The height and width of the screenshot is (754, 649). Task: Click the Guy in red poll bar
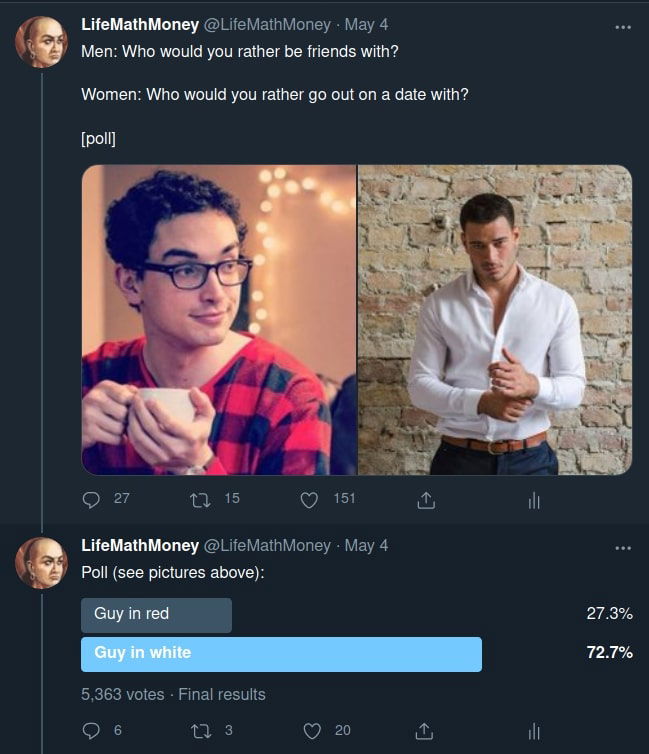click(x=156, y=615)
